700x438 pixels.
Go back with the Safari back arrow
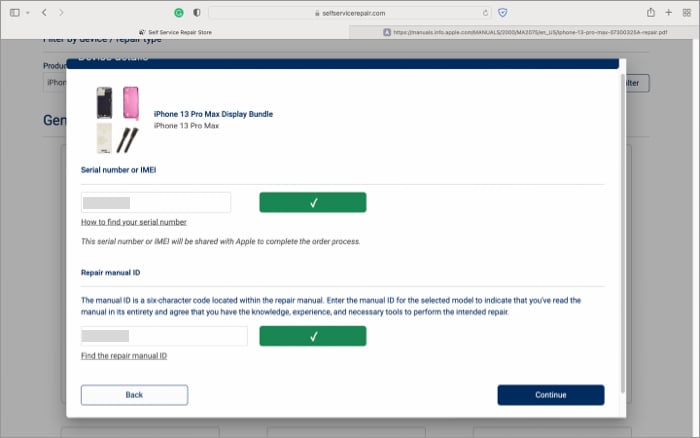44,13
